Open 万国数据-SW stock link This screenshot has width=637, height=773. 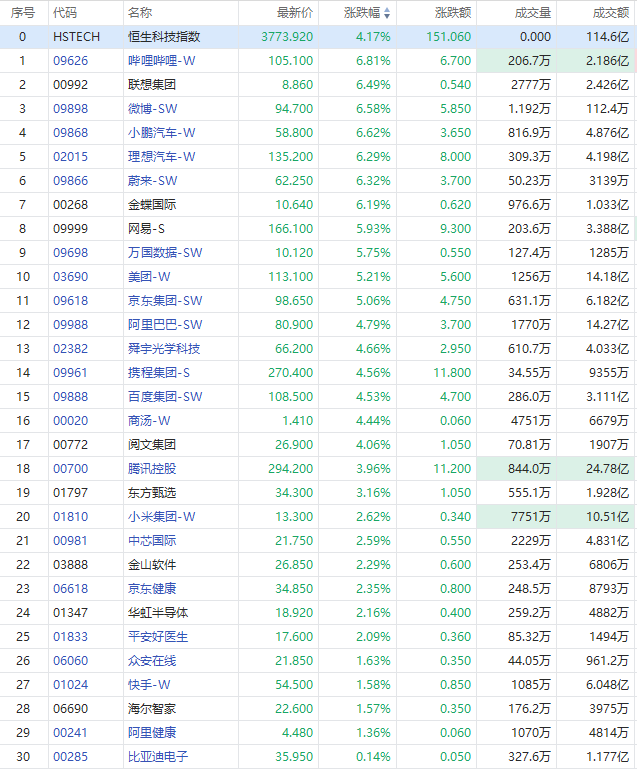(165, 252)
